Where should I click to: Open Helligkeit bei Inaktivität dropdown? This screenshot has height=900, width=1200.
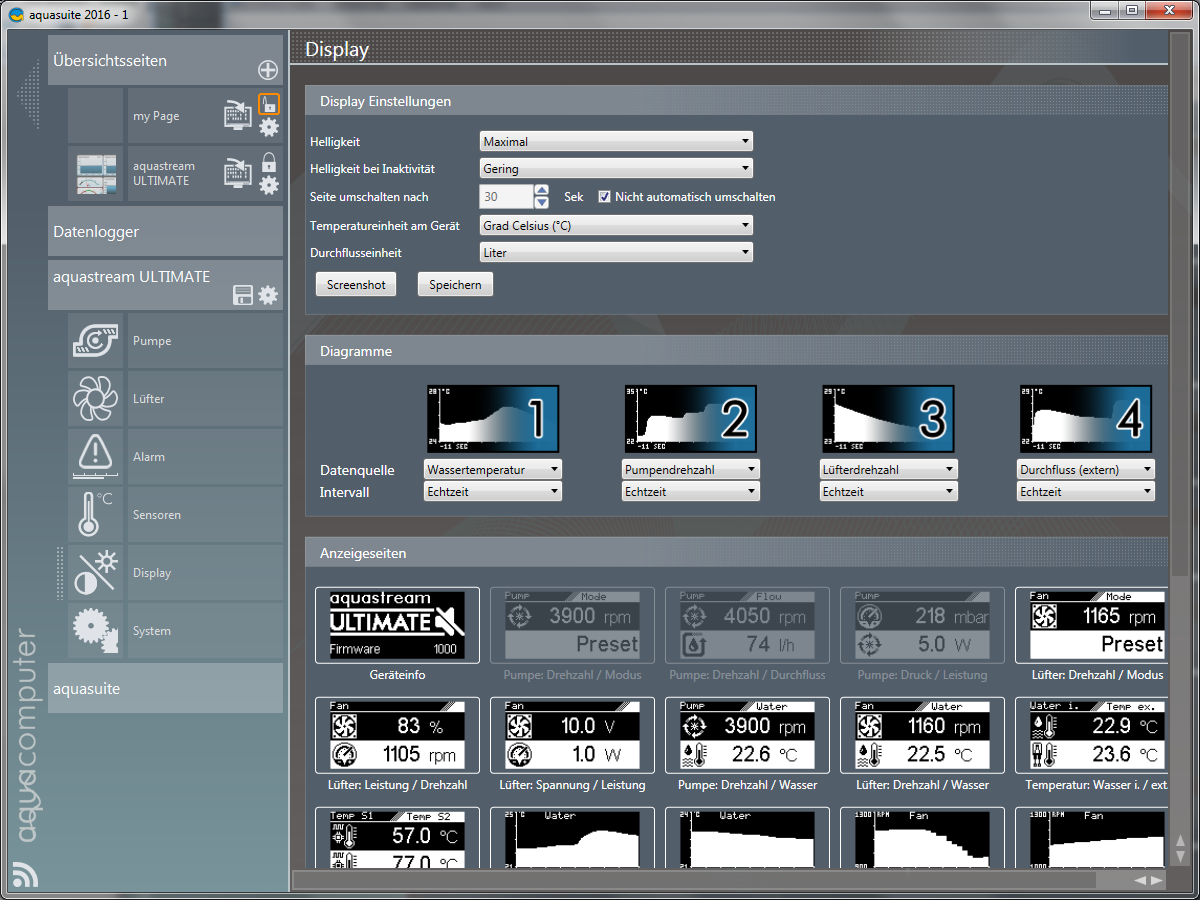point(616,169)
